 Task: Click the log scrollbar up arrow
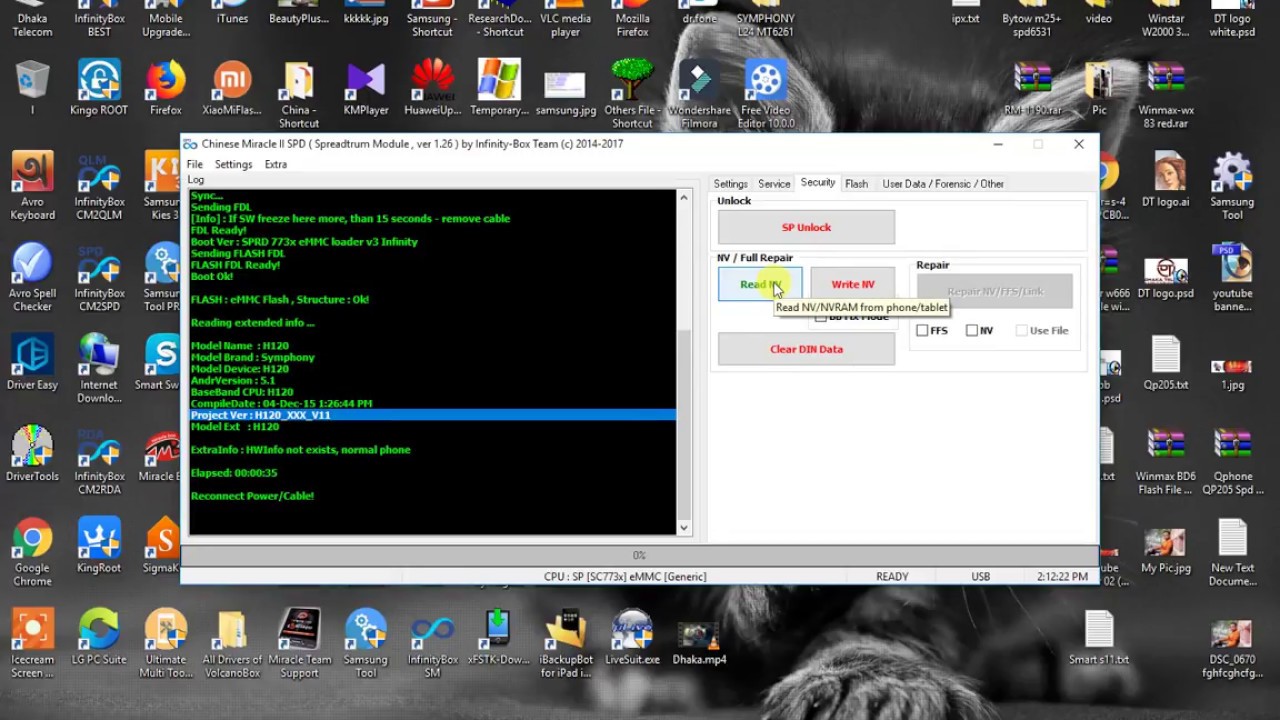click(x=684, y=197)
